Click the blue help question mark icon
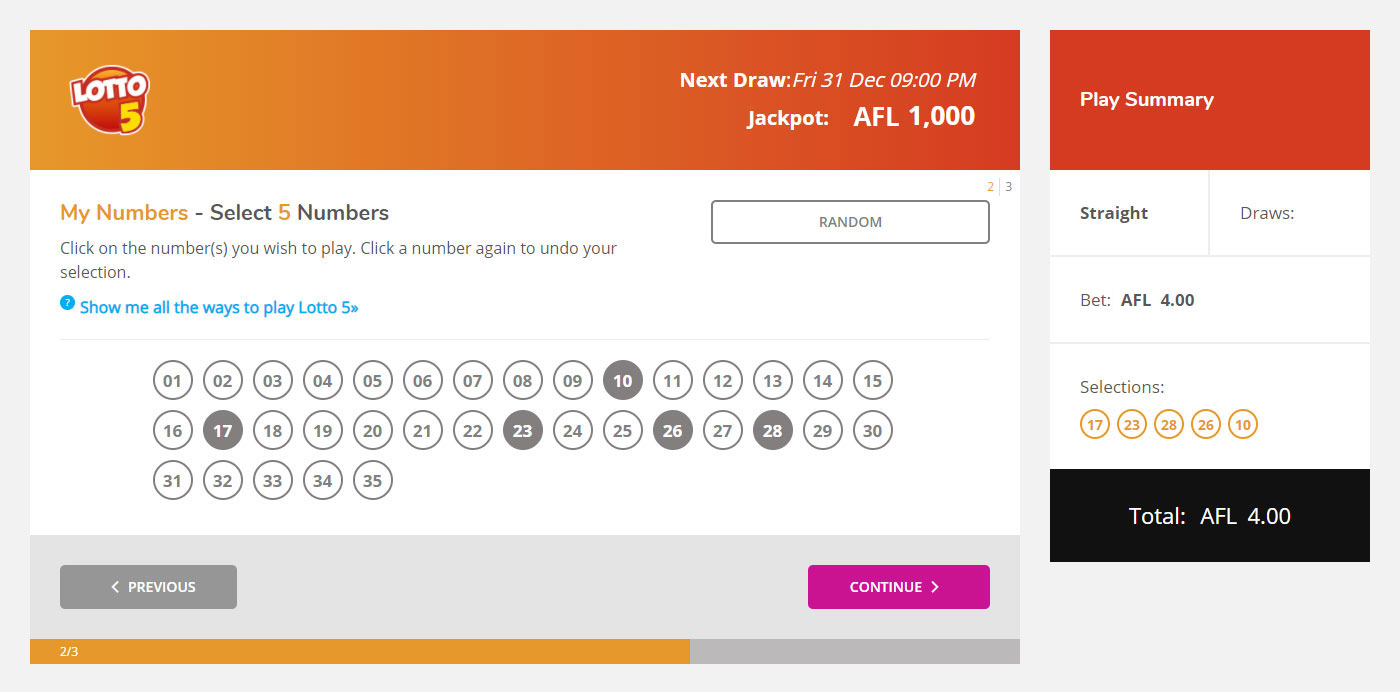 pos(67,302)
